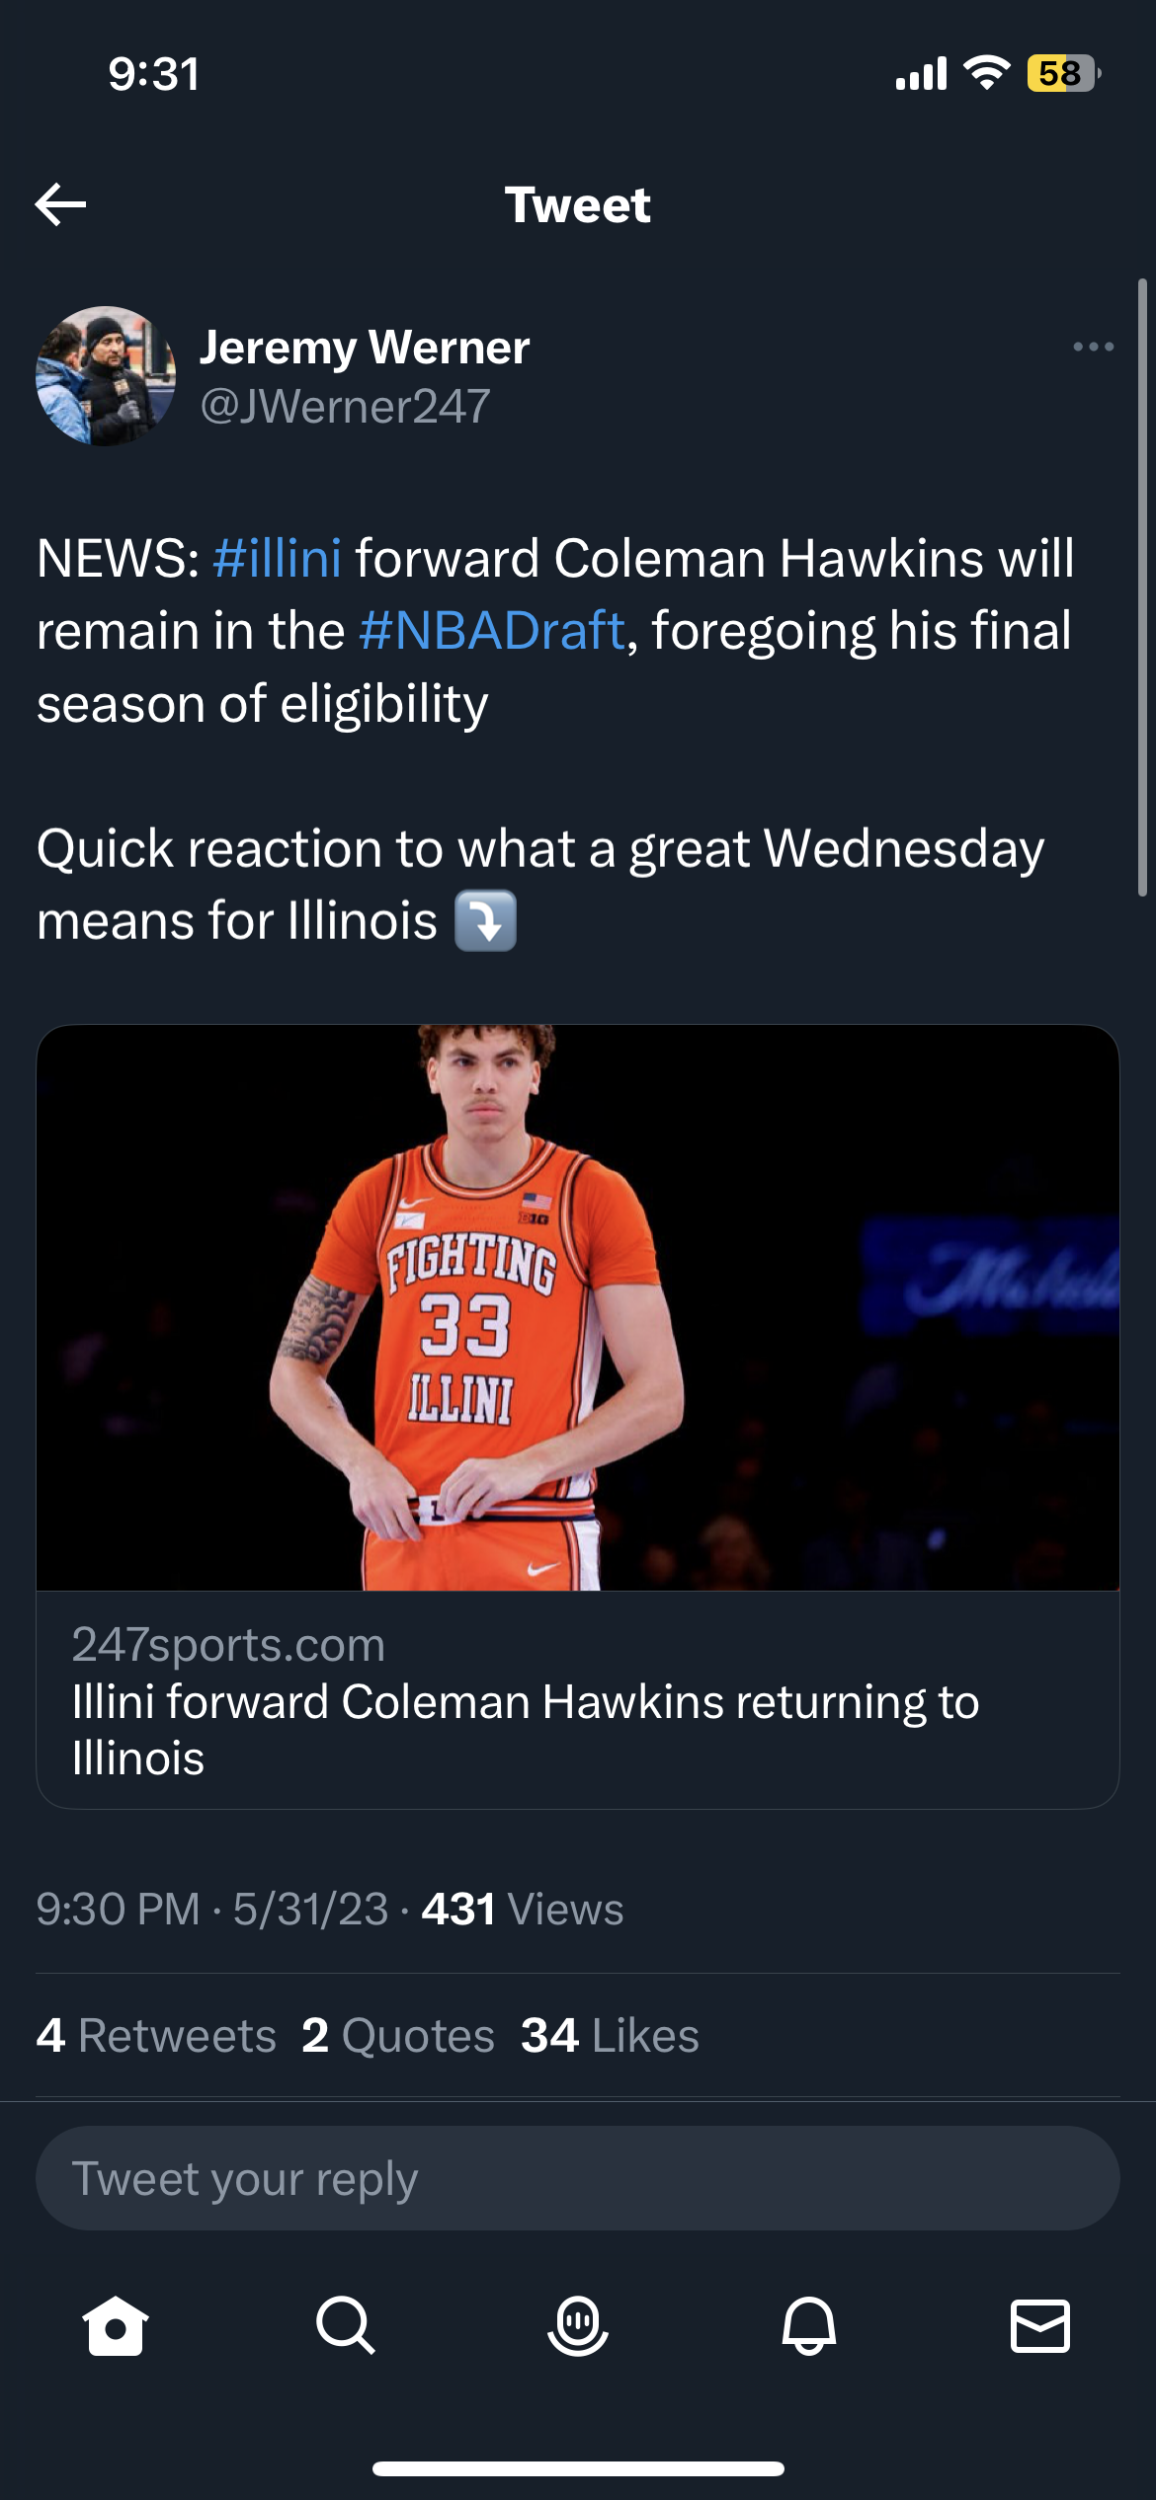Open the #NBADraft hashtag

click(491, 631)
